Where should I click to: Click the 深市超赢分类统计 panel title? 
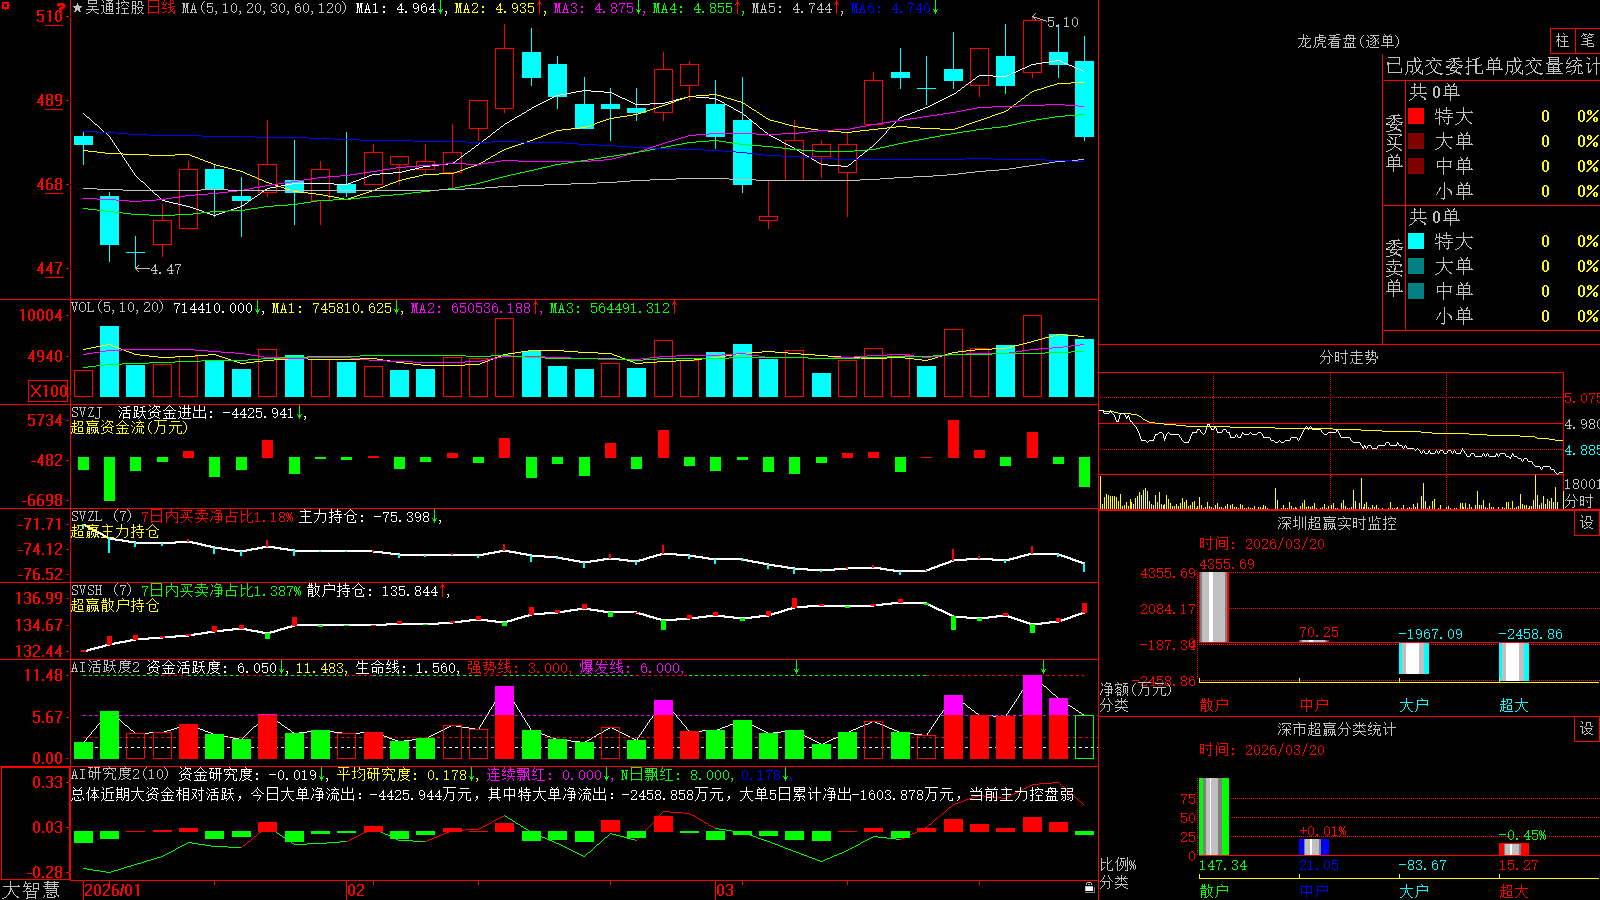(x=1337, y=729)
